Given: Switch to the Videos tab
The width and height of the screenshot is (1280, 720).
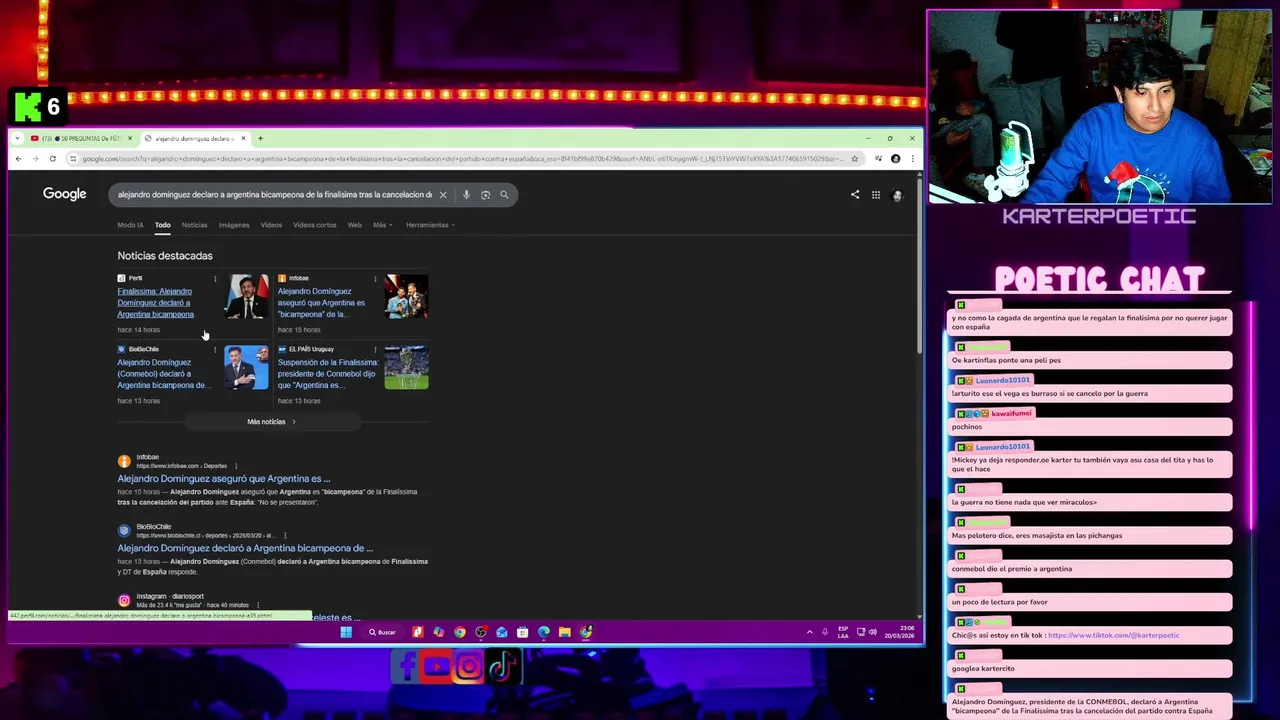Looking at the screenshot, I should (x=271, y=225).
